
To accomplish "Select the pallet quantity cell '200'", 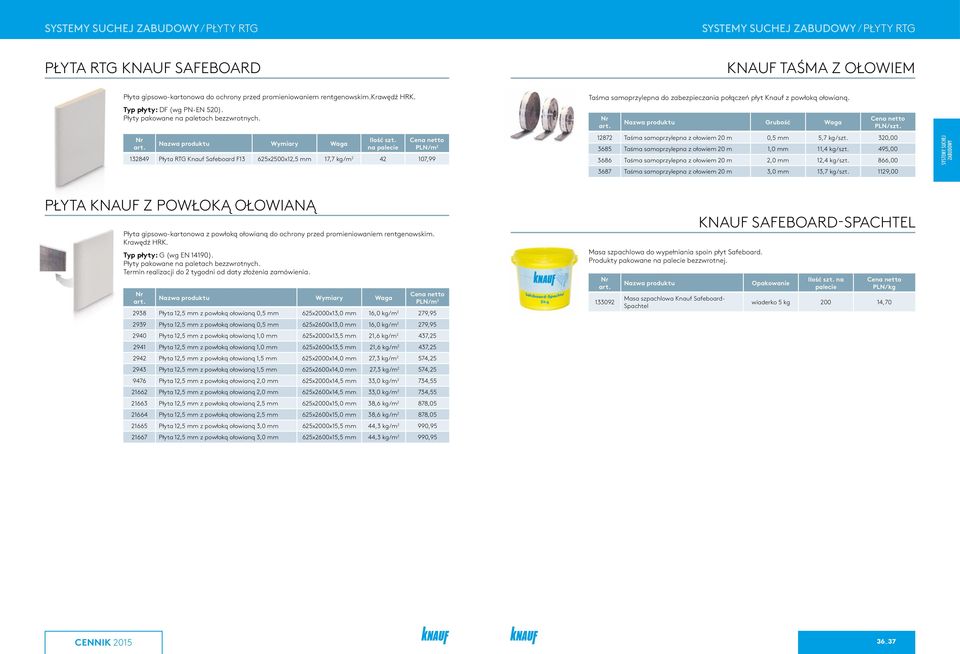I will (825, 302).
